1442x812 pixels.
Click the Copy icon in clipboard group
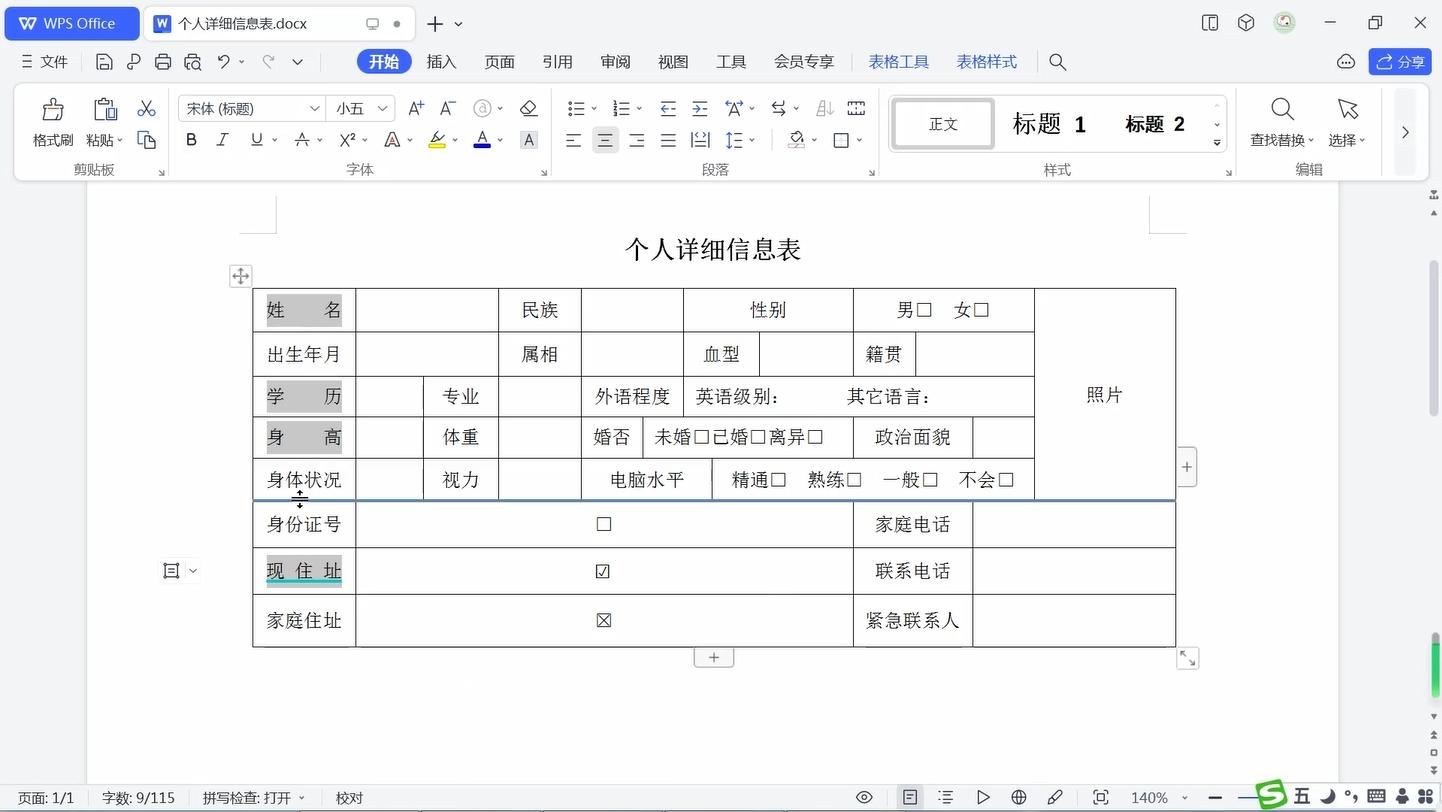click(x=146, y=140)
